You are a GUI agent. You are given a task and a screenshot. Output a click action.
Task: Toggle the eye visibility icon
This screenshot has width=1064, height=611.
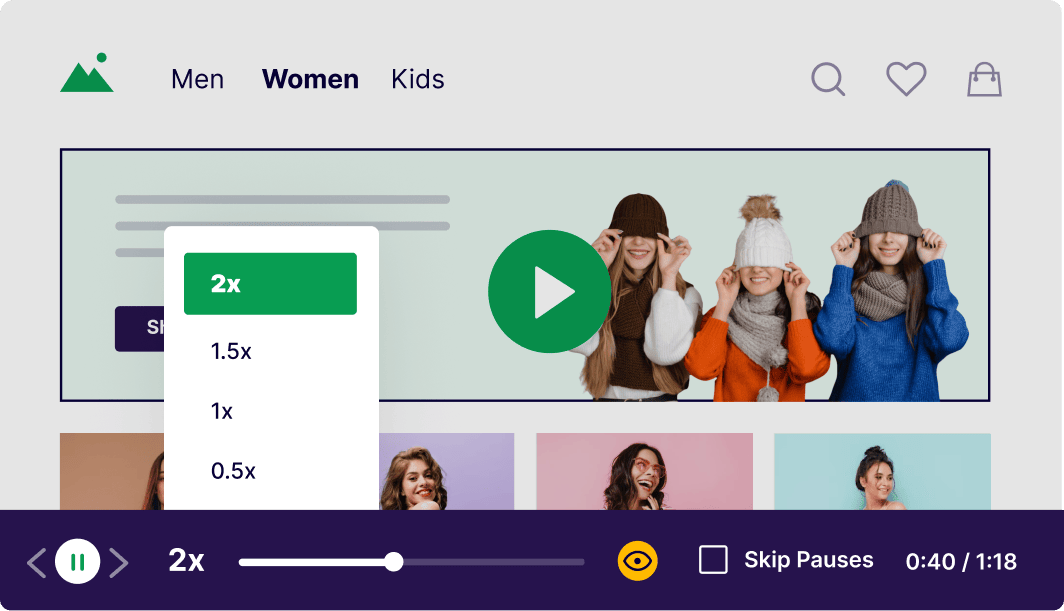637,560
